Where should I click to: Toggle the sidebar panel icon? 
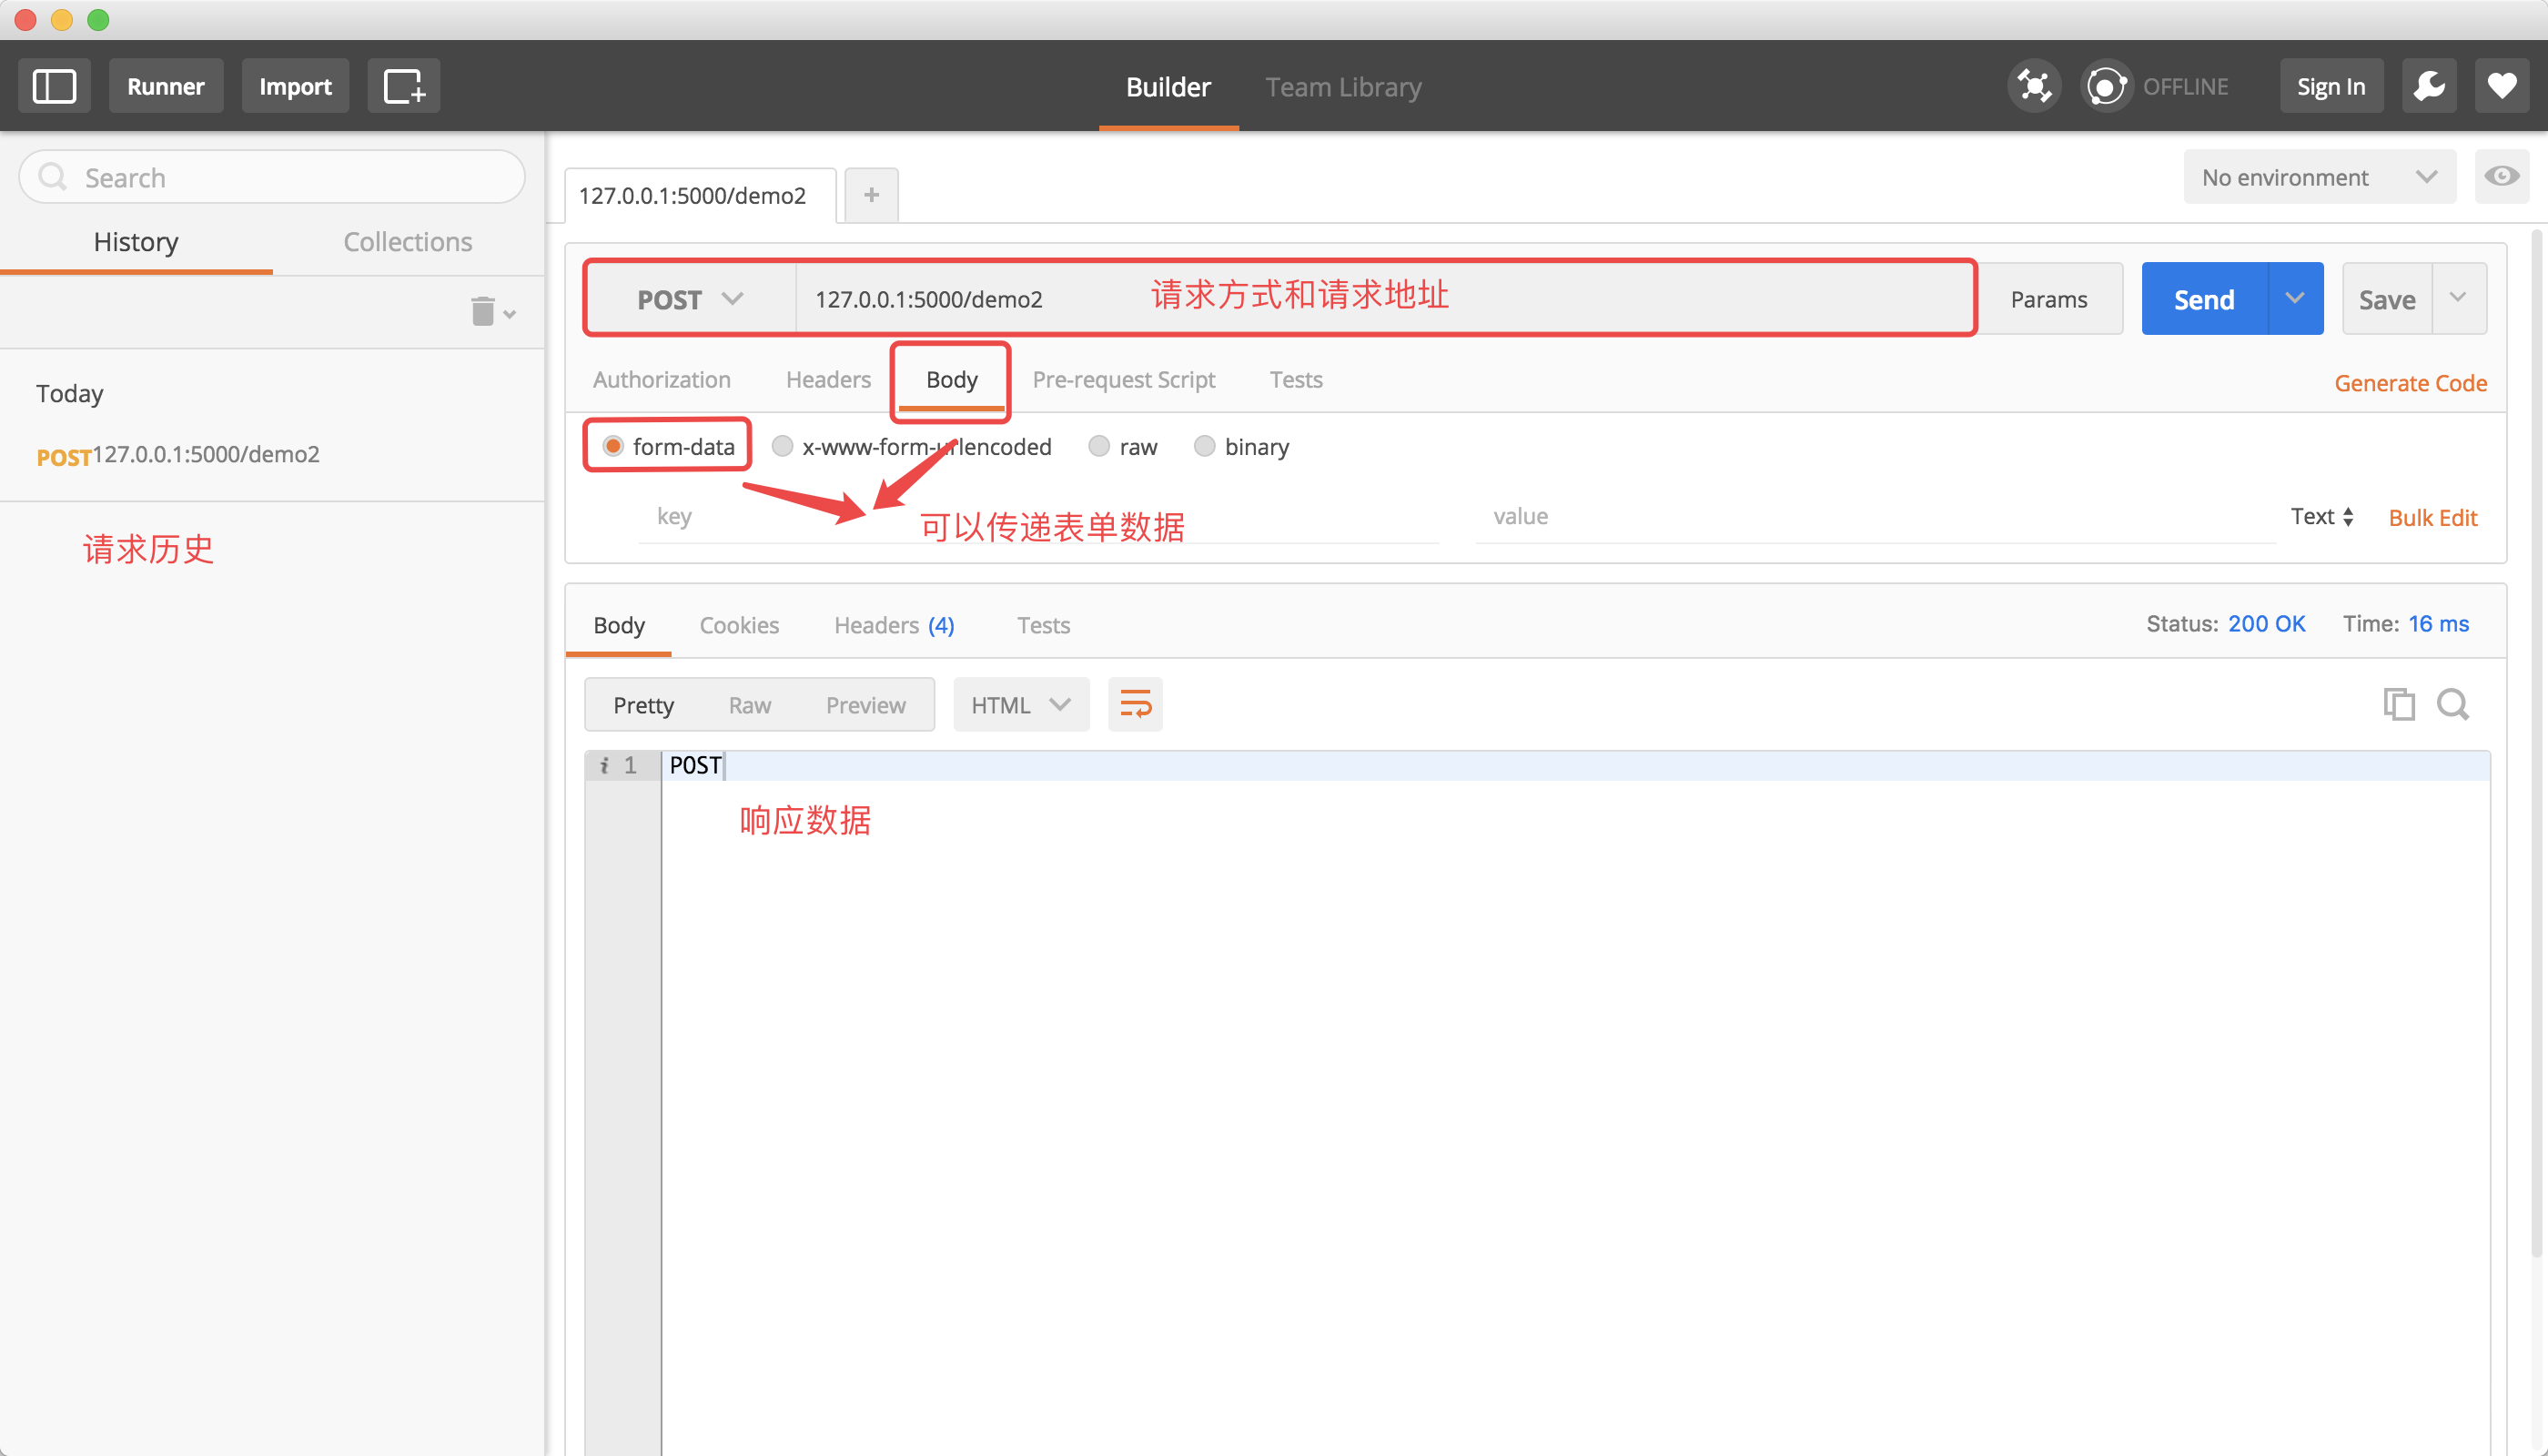(54, 86)
